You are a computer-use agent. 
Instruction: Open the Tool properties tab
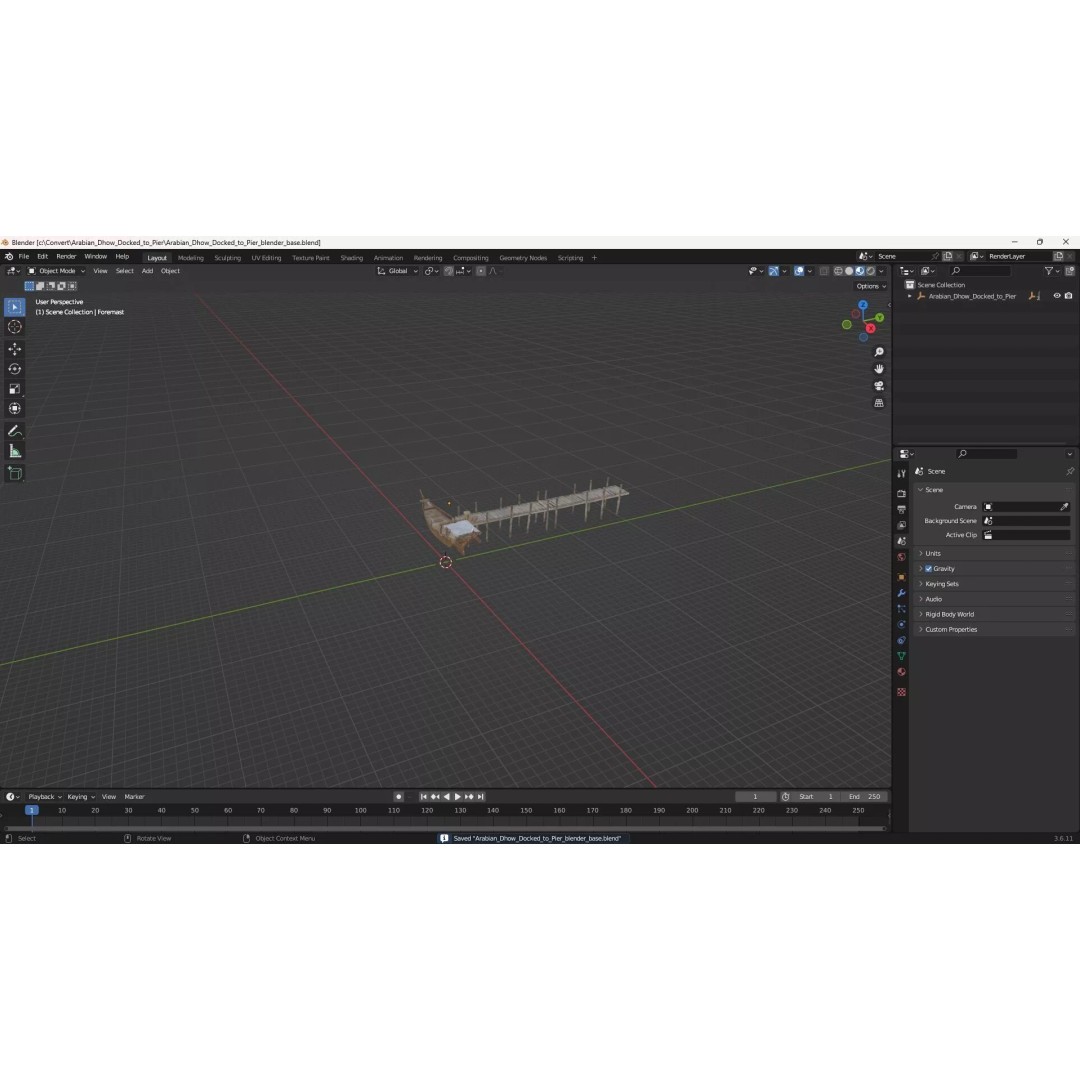901,474
